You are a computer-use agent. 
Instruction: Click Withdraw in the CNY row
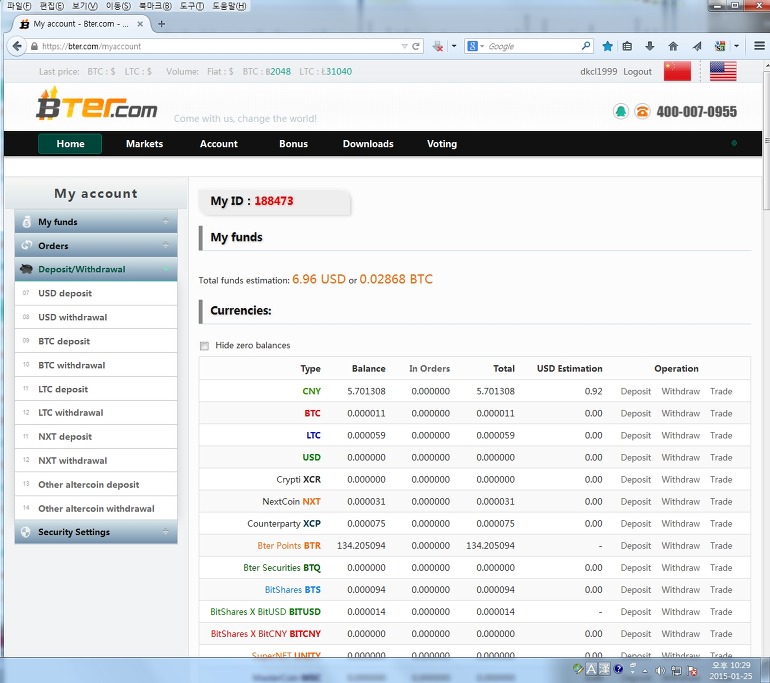tap(680, 391)
